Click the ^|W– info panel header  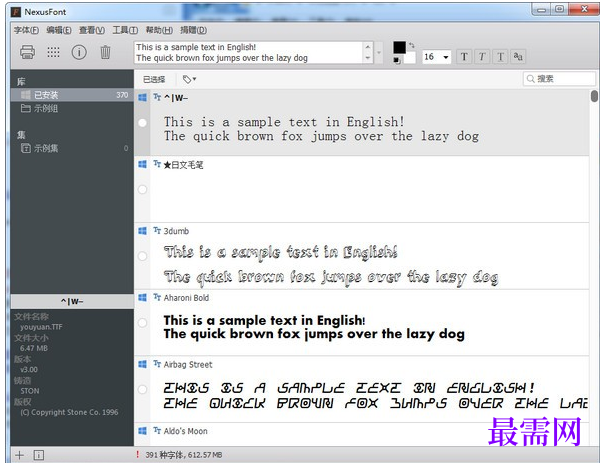coord(72,302)
